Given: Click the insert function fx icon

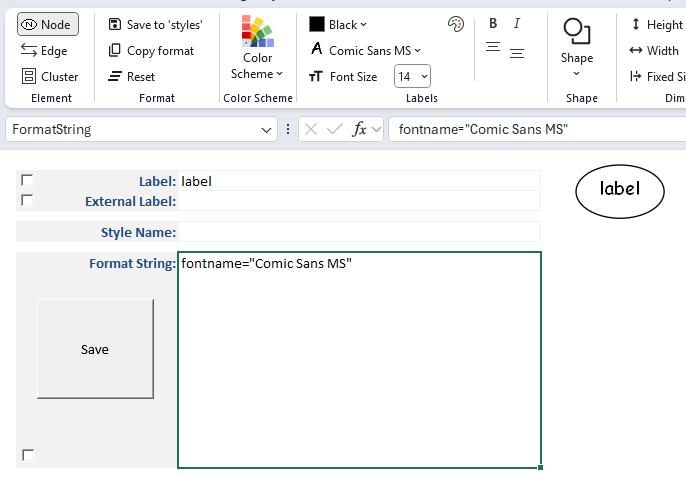Looking at the screenshot, I should [360, 129].
